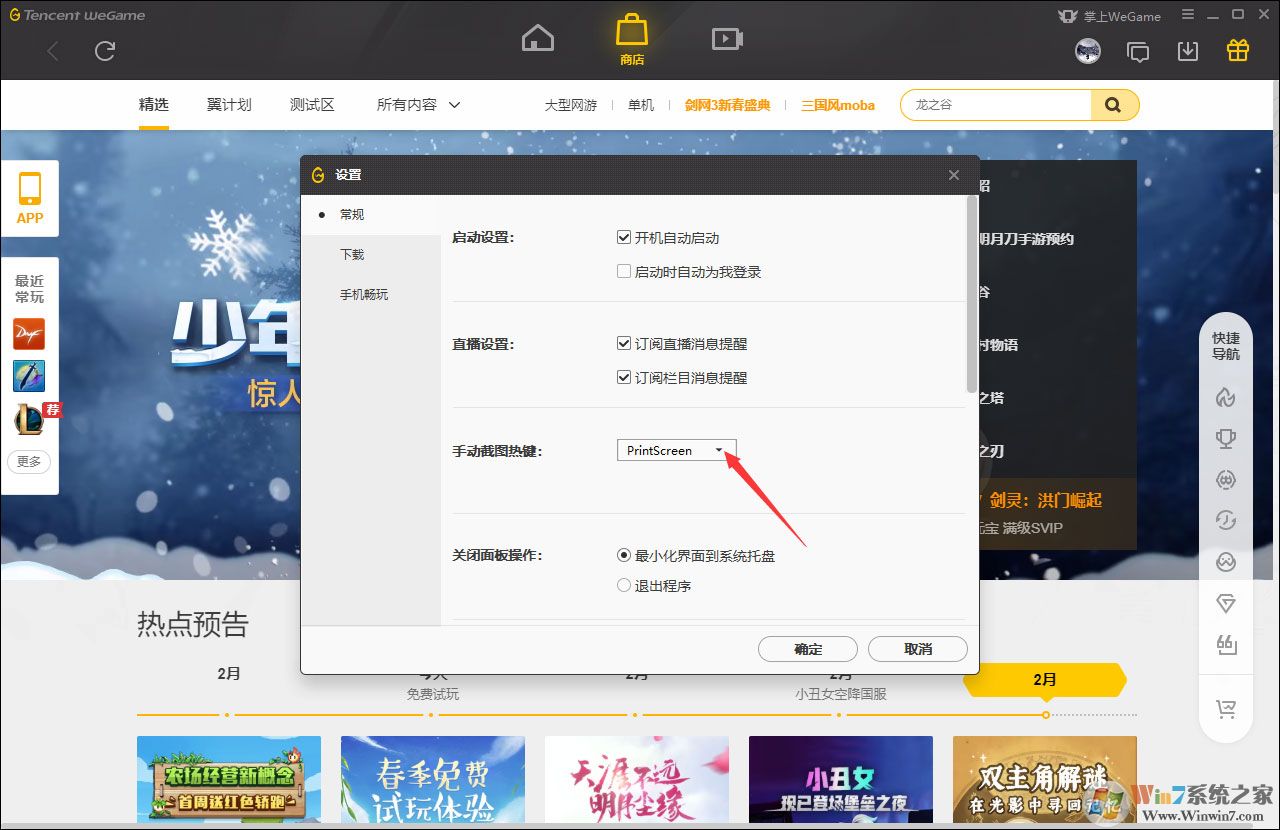Screen dimensions: 1280x830
Task: Expand the 所有内容 dropdown menu
Action: (417, 103)
